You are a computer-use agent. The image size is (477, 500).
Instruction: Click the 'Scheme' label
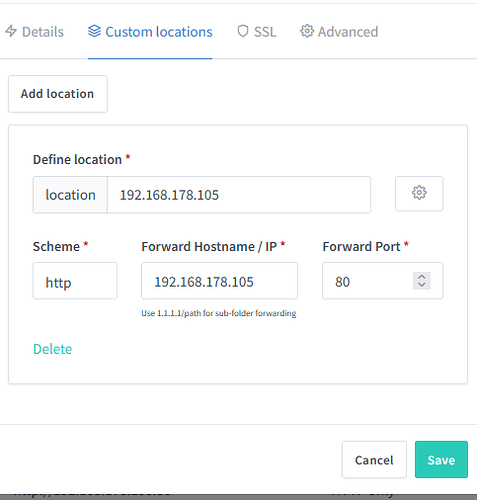tap(56, 247)
